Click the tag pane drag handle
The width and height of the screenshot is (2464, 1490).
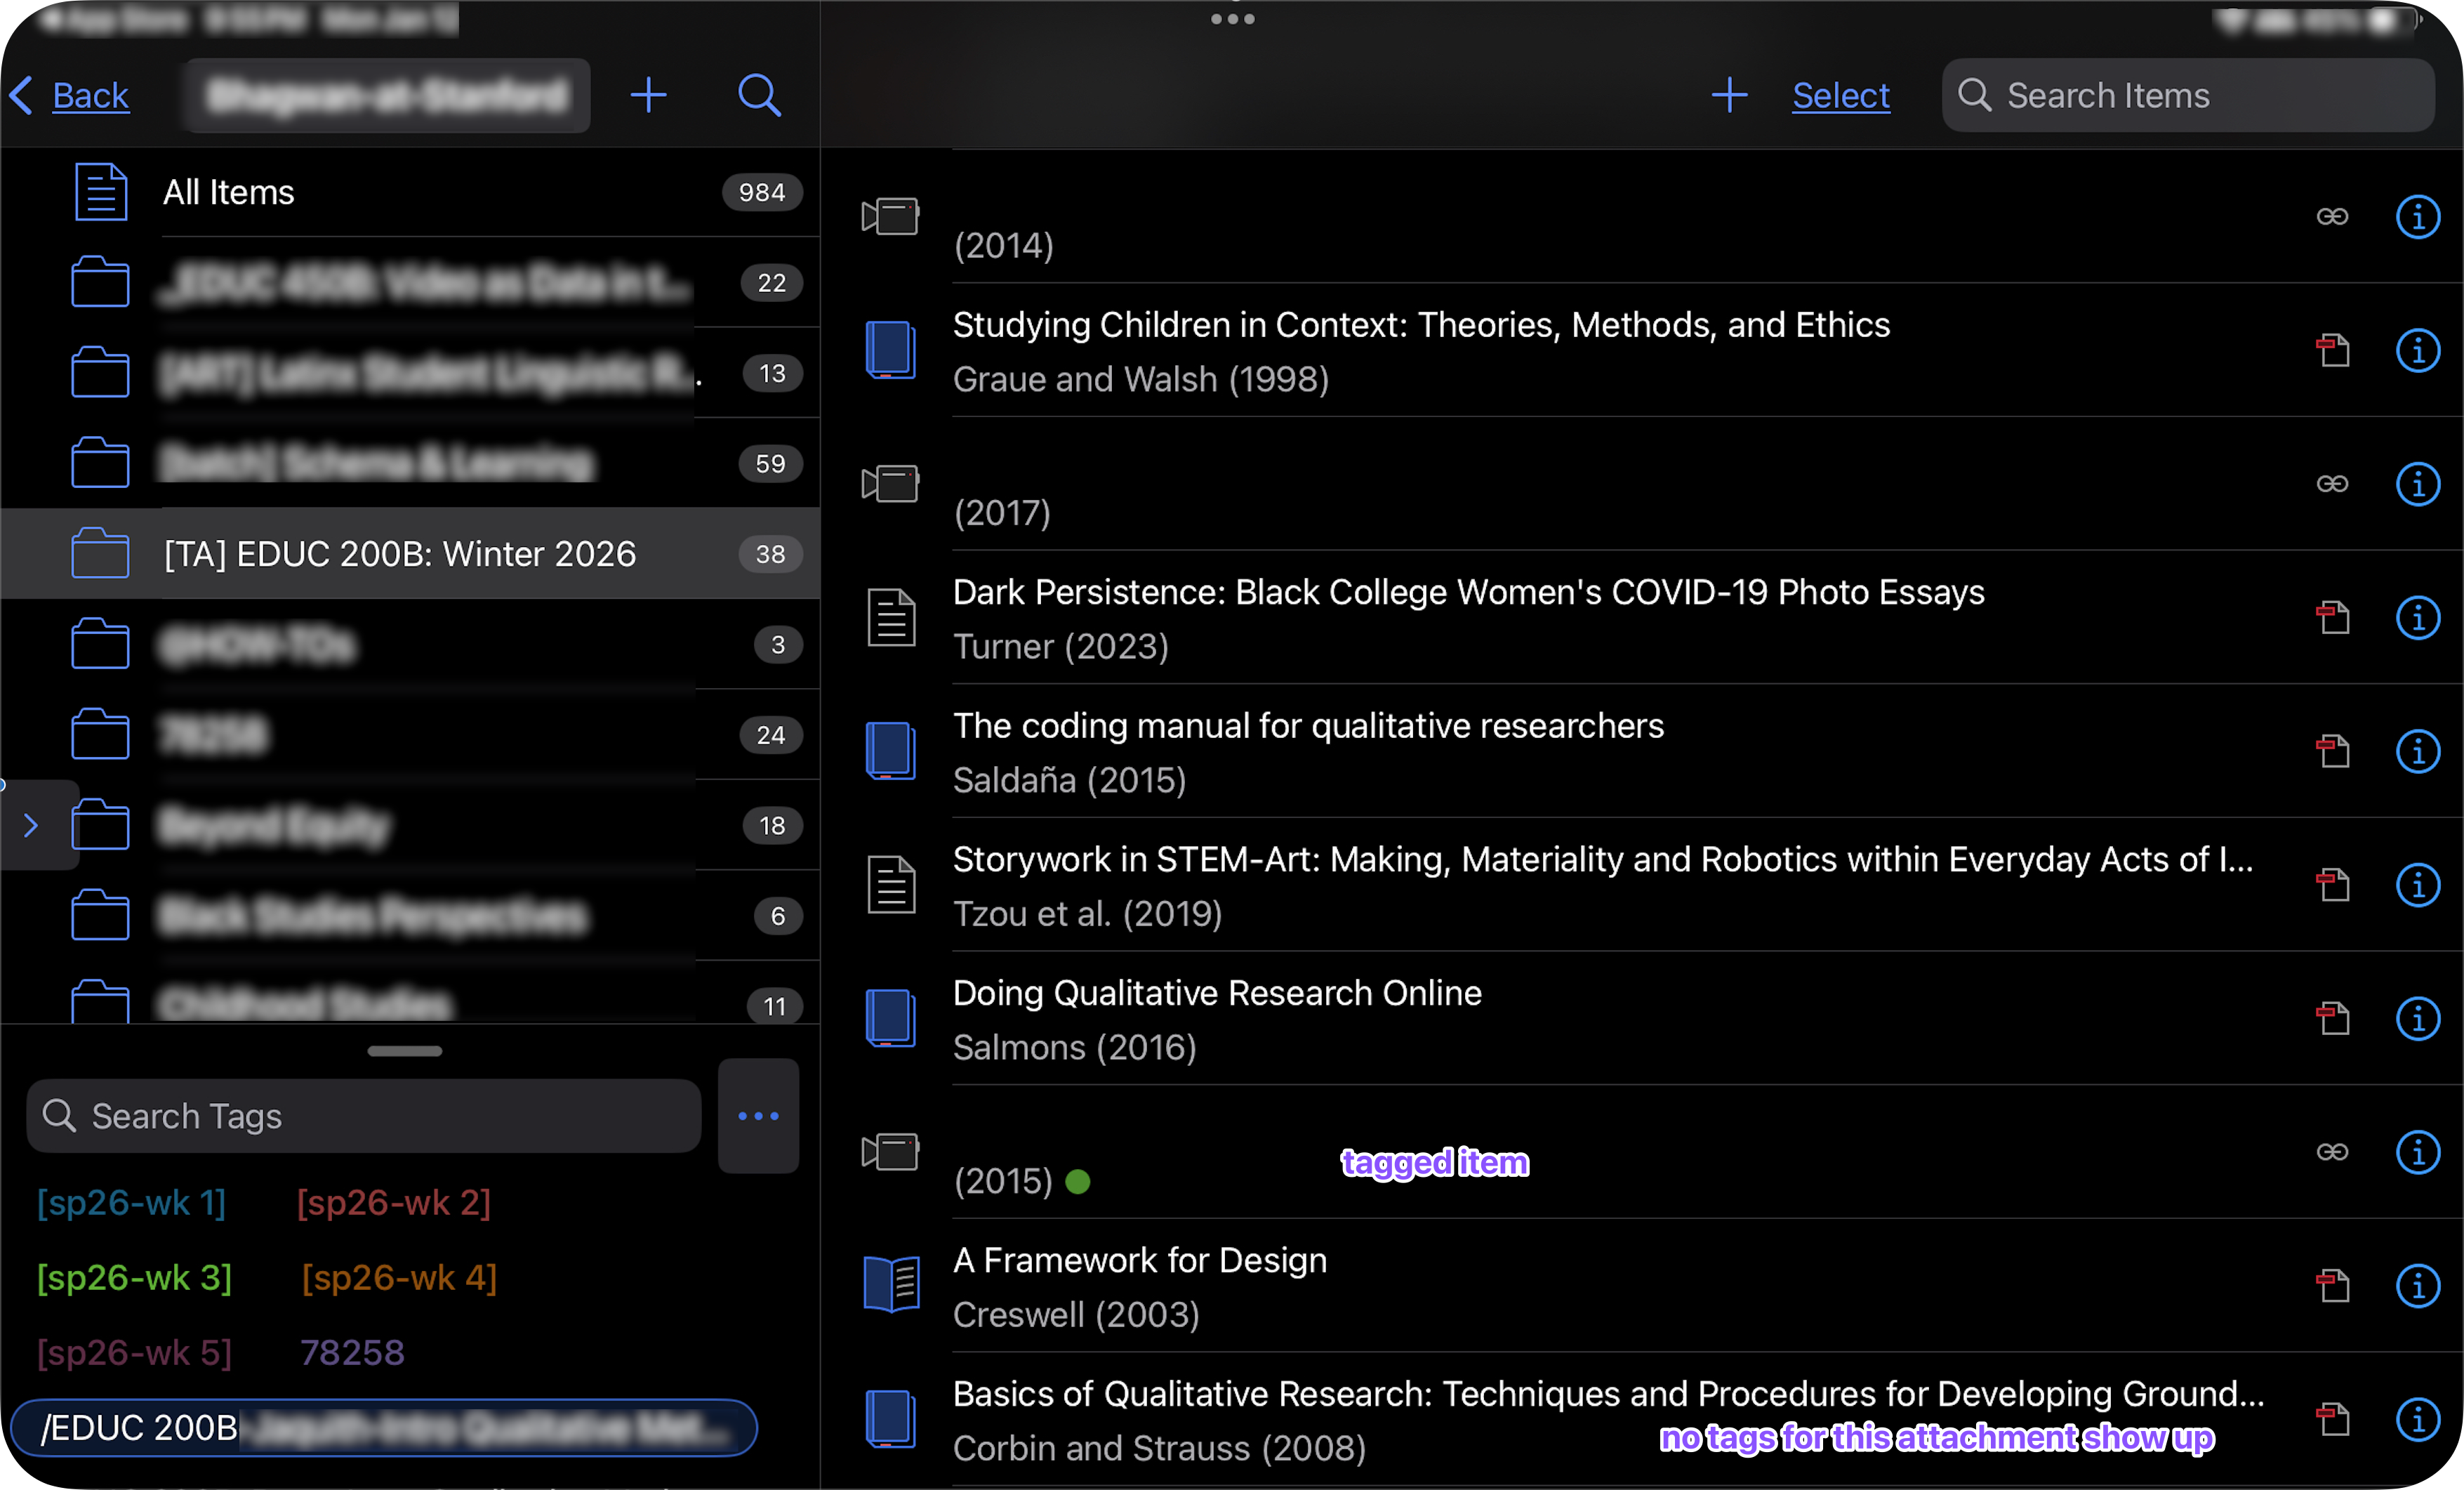point(404,1050)
